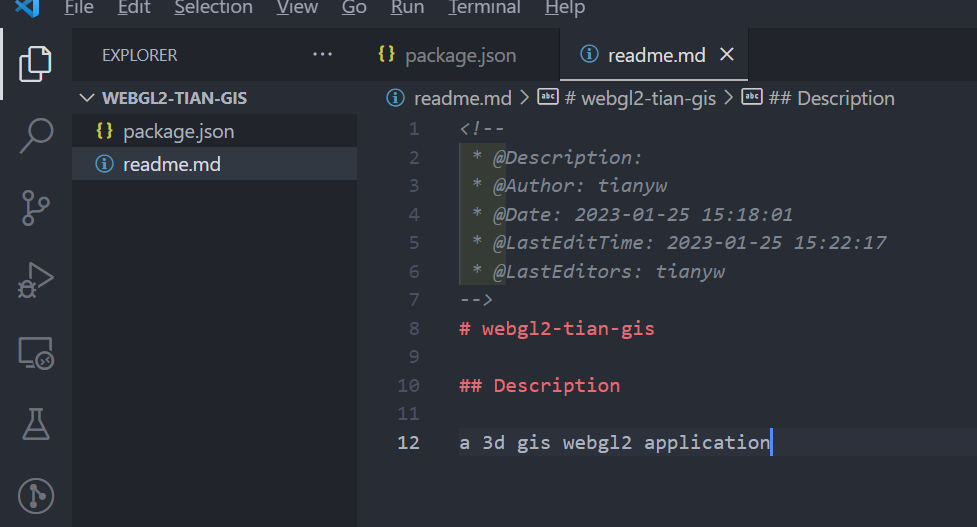Open the Run menu
This screenshot has height=527, width=977.
tap(407, 7)
